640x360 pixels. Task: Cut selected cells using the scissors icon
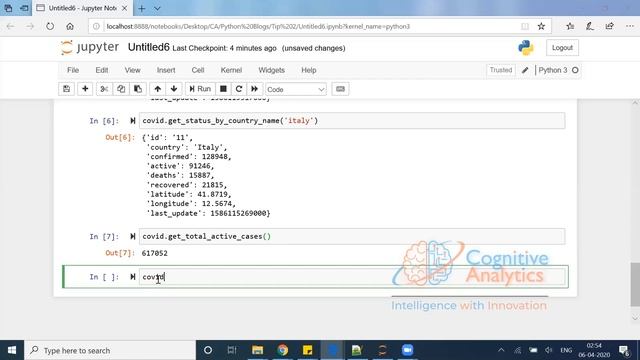tap(104, 89)
